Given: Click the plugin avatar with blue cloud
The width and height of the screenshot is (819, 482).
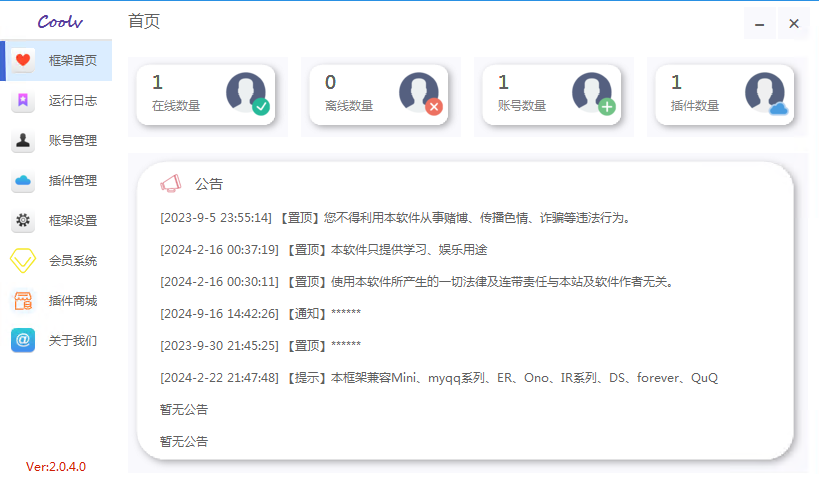Looking at the screenshot, I should pos(766,93).
